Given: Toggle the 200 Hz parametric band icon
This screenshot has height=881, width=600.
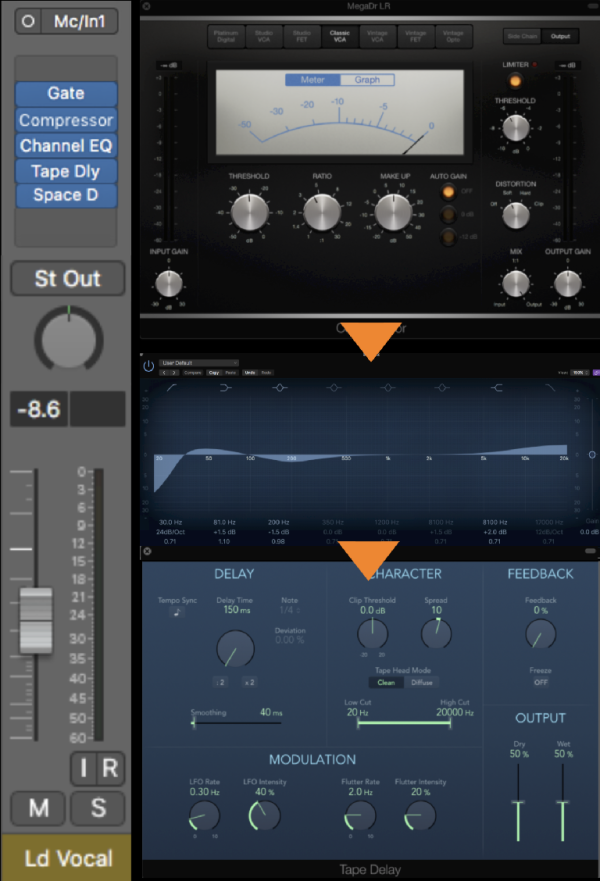Looking at the screenshot, I should coord(280,388).
